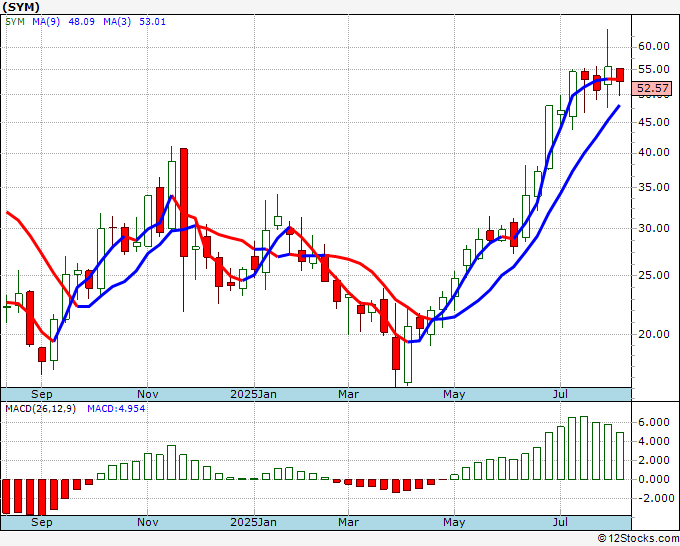Viewport: 680px width, 546px height.
Task: Click the Nov label on price chart axis
Action: pos(147,394)
